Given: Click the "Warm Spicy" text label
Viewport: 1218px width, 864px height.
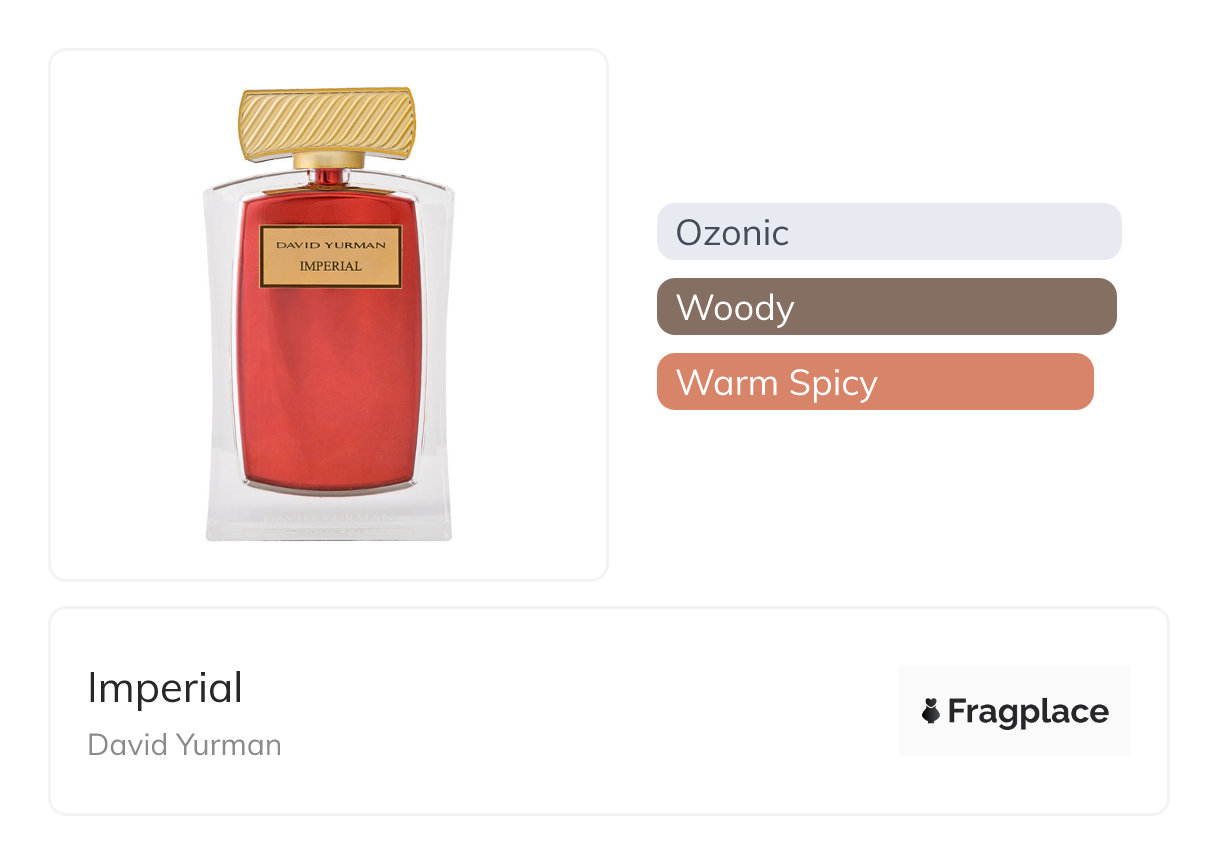Looking at the screenshot, I should [776, 383].
